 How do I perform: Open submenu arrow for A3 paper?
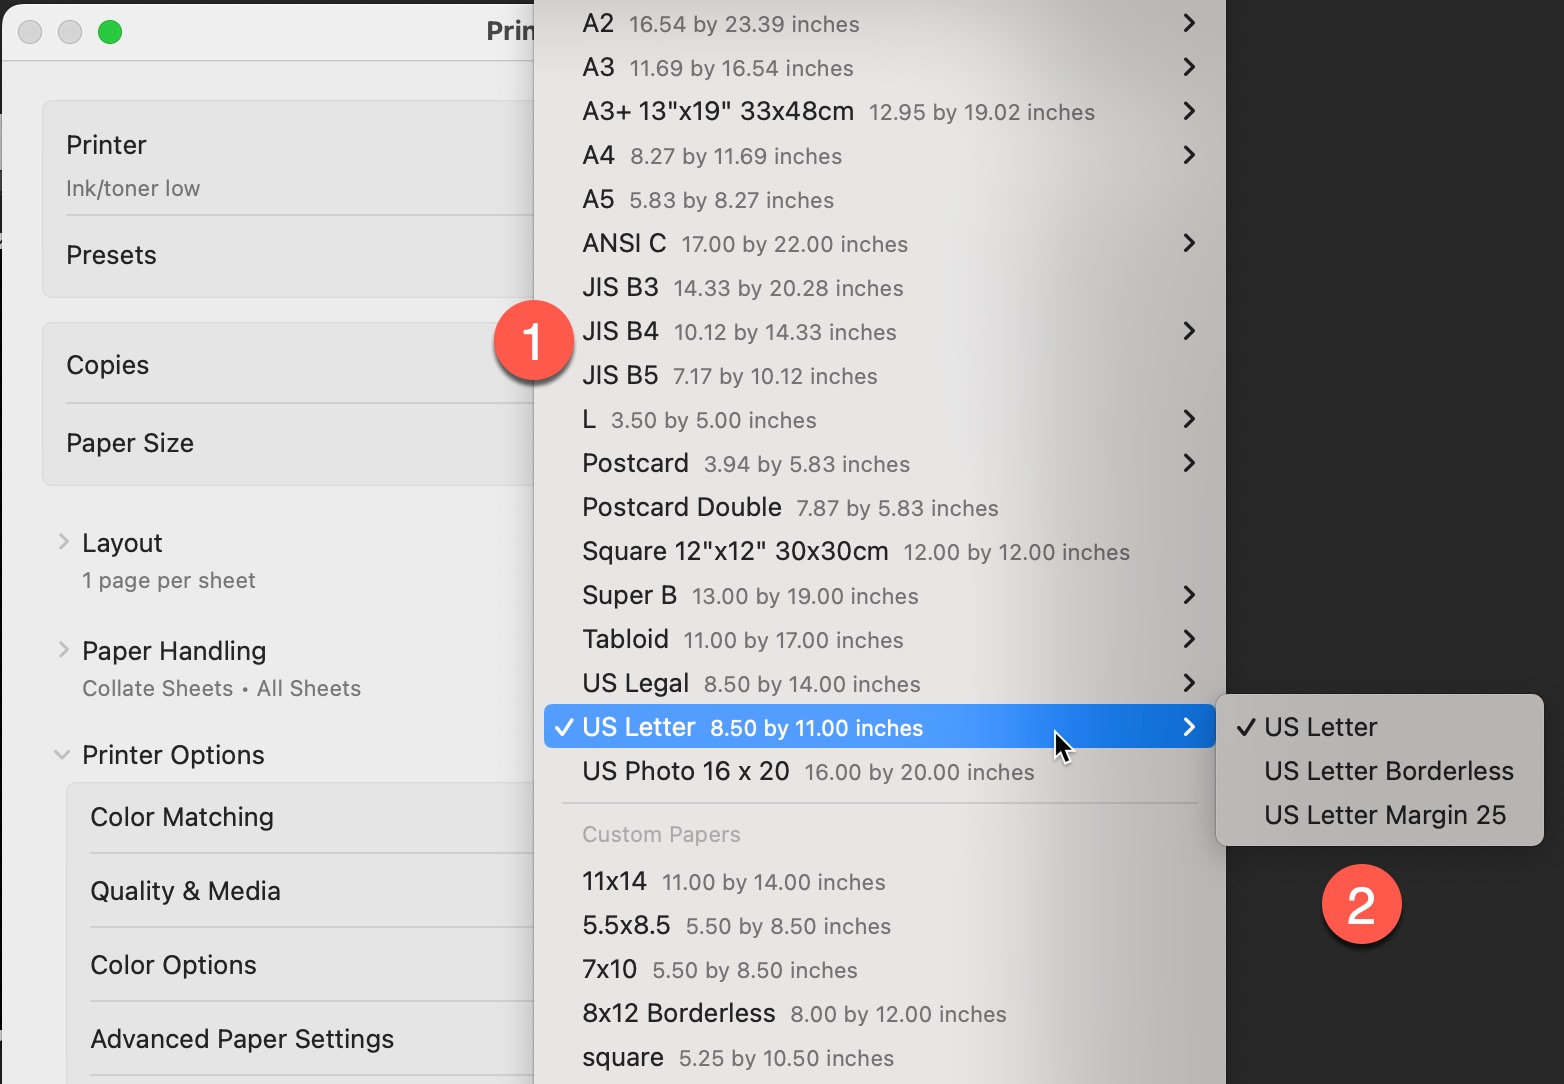pos(1189,67)
